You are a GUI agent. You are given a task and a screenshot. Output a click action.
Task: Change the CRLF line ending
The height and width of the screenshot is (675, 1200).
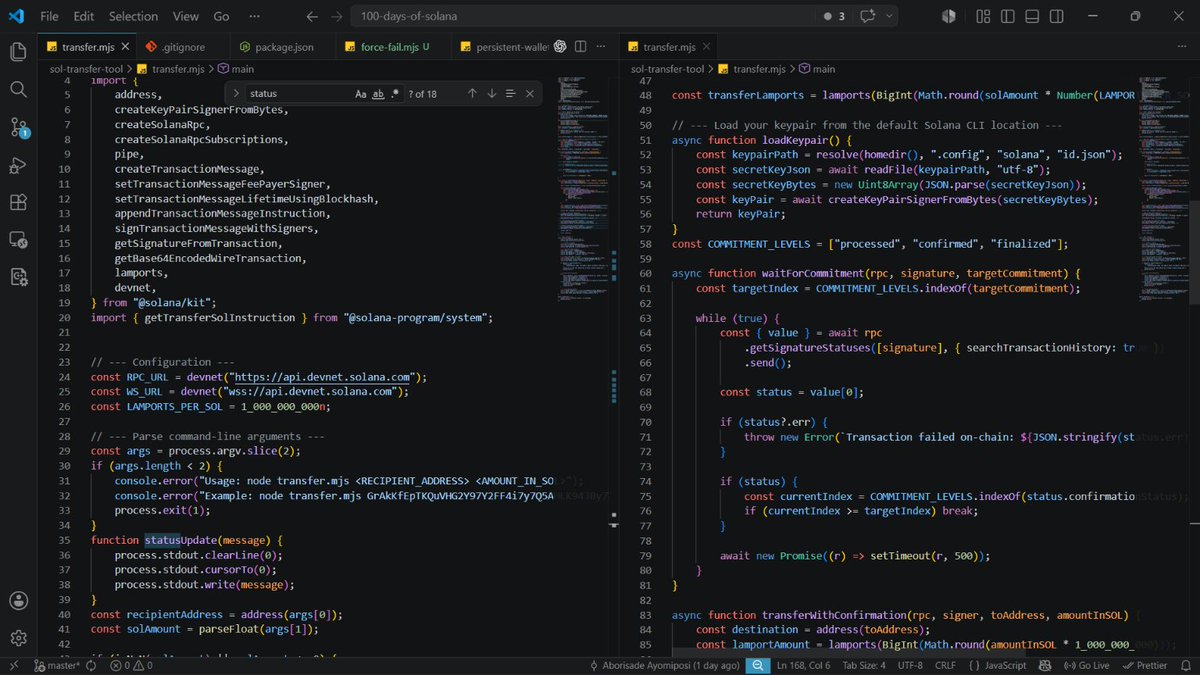pyautogui.click(x=946, y=665)
